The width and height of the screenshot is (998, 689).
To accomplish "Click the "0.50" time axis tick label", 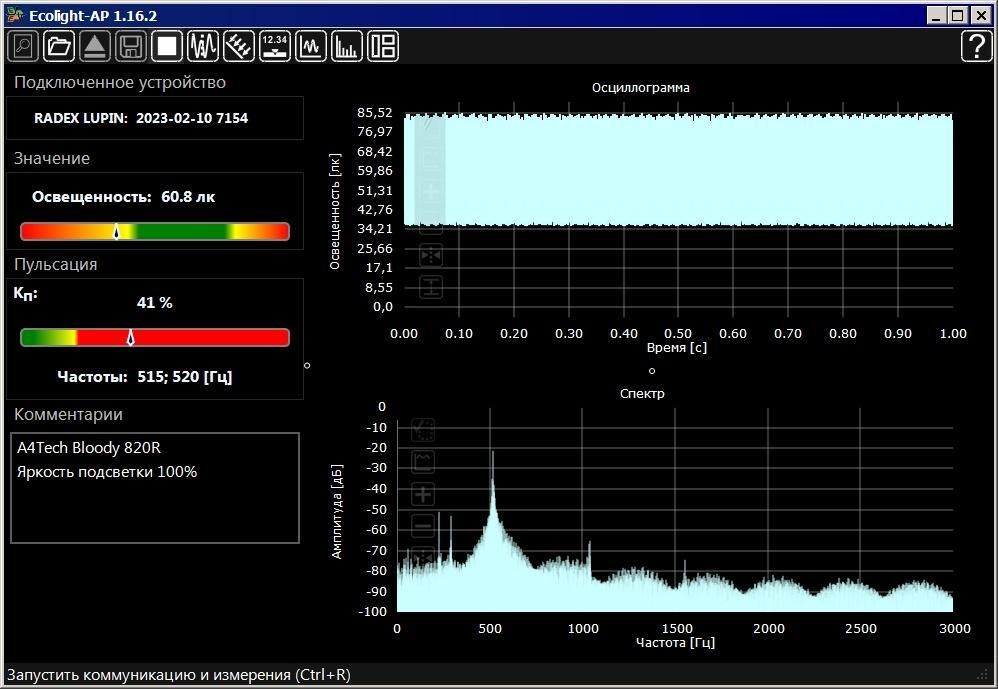I will tap(678, 333).
